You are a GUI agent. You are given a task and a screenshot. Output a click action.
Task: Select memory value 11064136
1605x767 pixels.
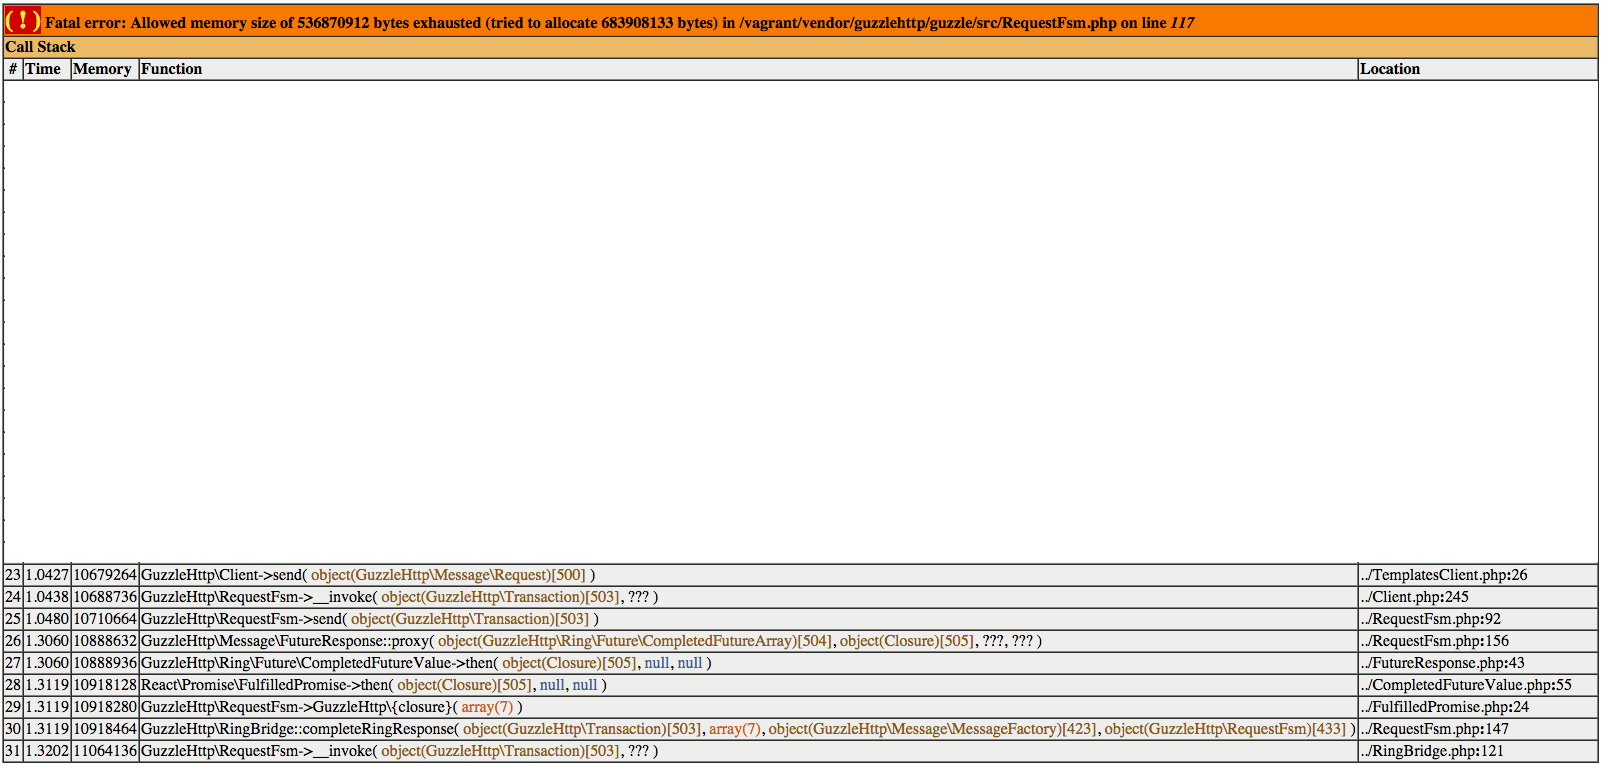[x=105, y=751]
